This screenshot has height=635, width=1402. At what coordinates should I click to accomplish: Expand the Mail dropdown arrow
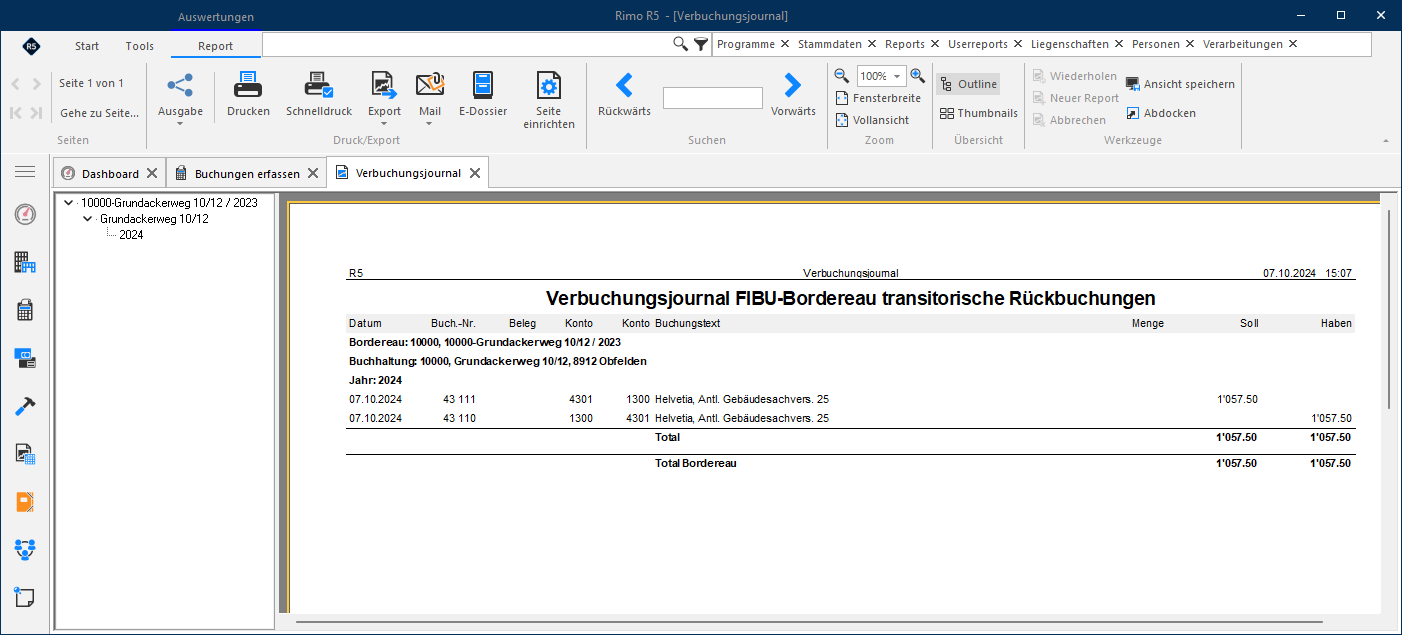coord(430,124)
